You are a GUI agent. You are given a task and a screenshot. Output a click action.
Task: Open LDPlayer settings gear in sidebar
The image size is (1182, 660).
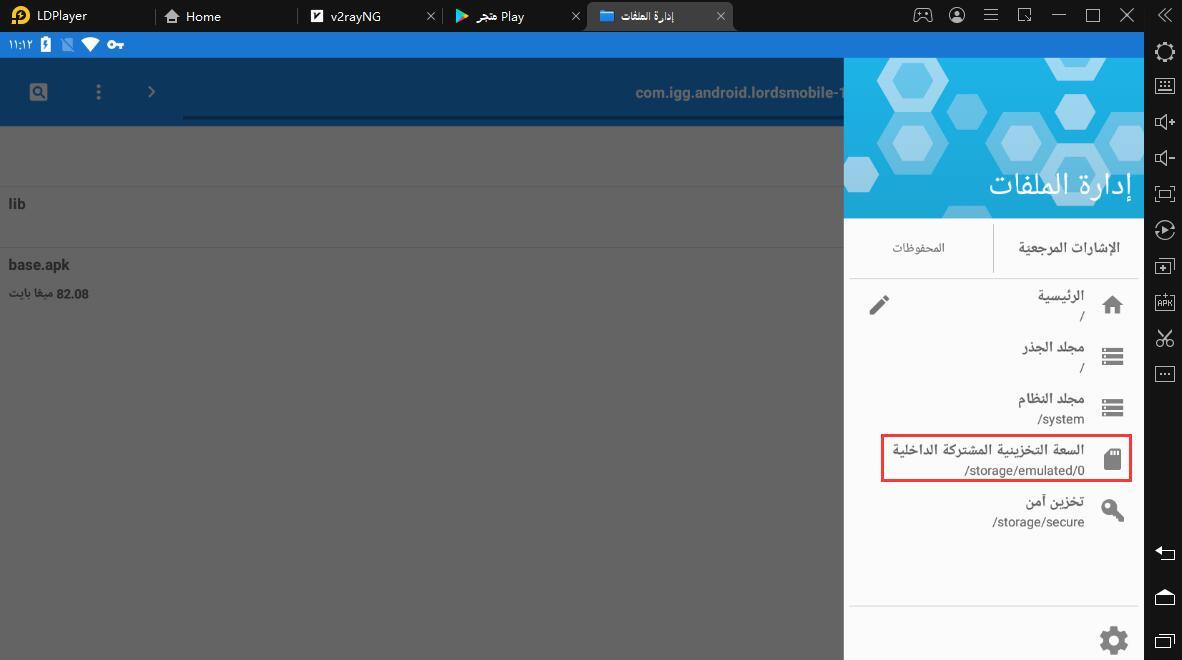[1165, 51]
